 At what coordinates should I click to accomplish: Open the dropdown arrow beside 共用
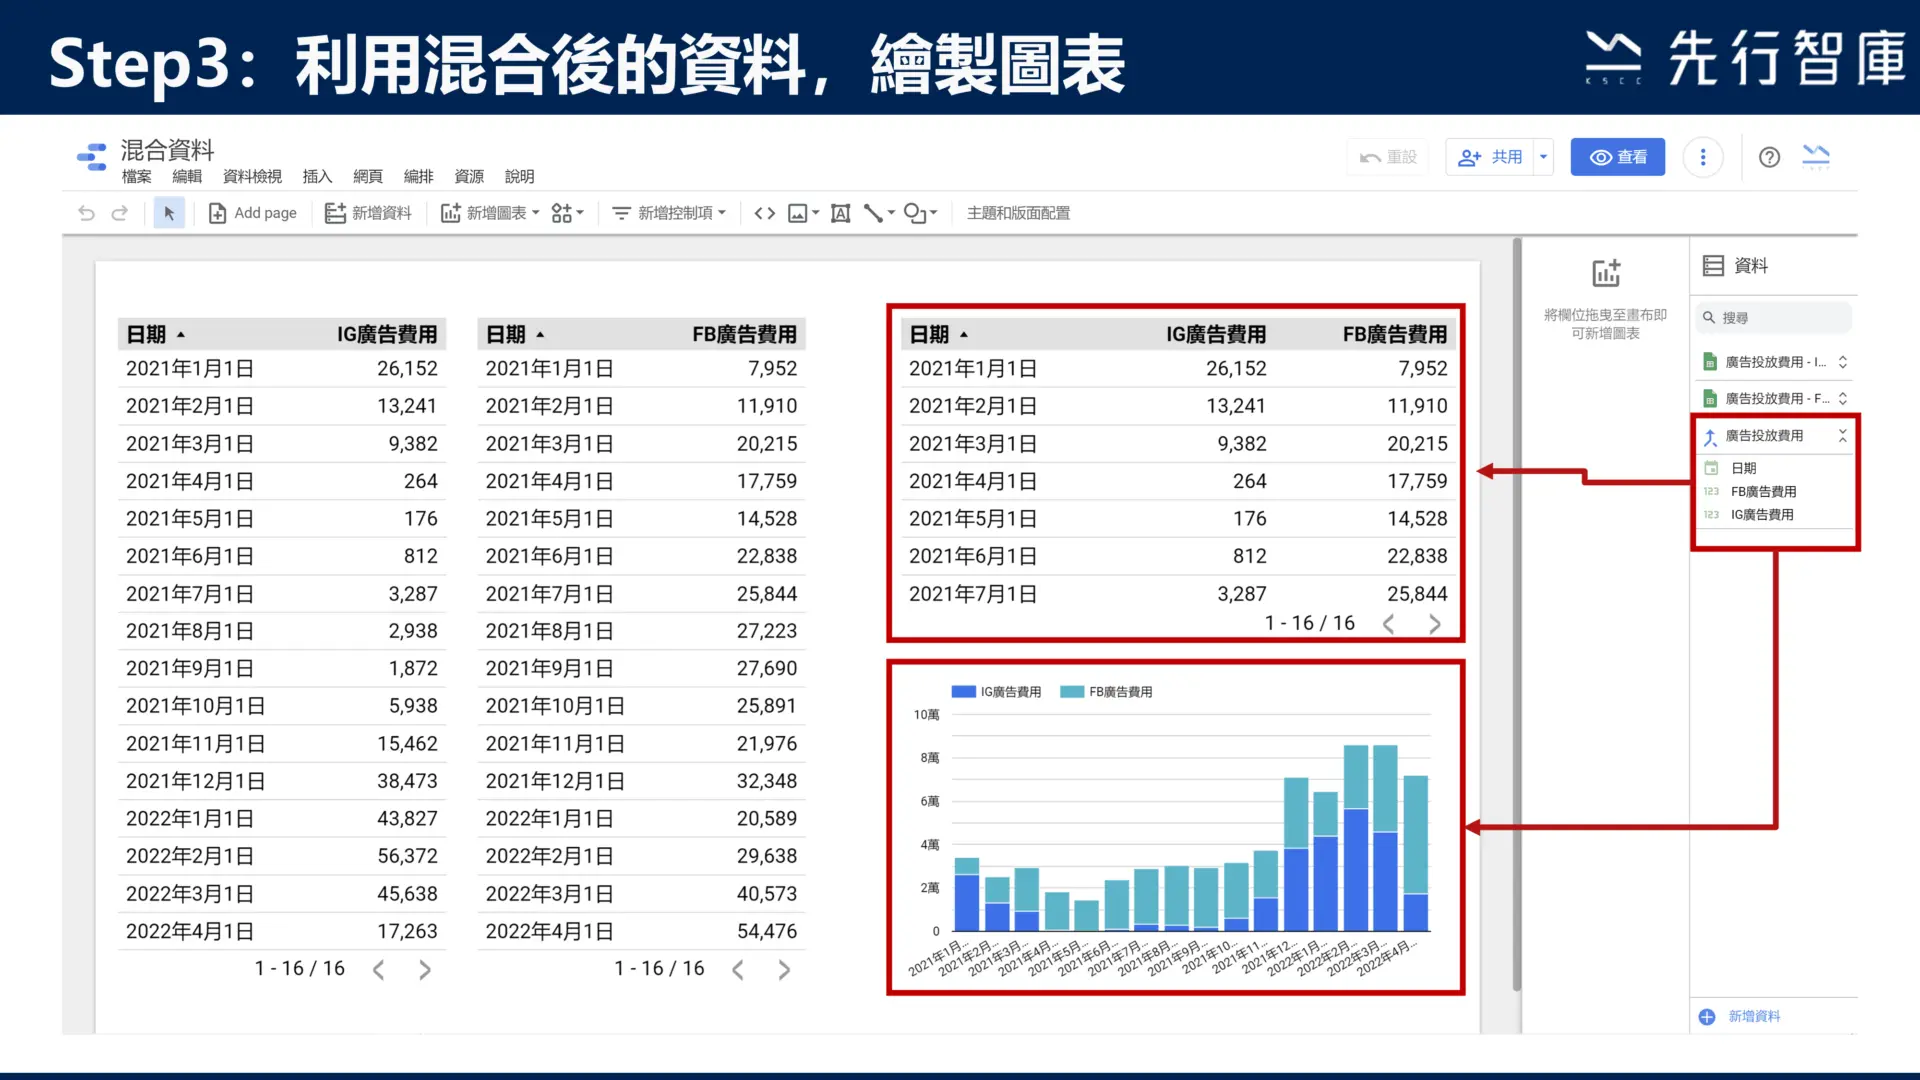(x=1543, y=157)
